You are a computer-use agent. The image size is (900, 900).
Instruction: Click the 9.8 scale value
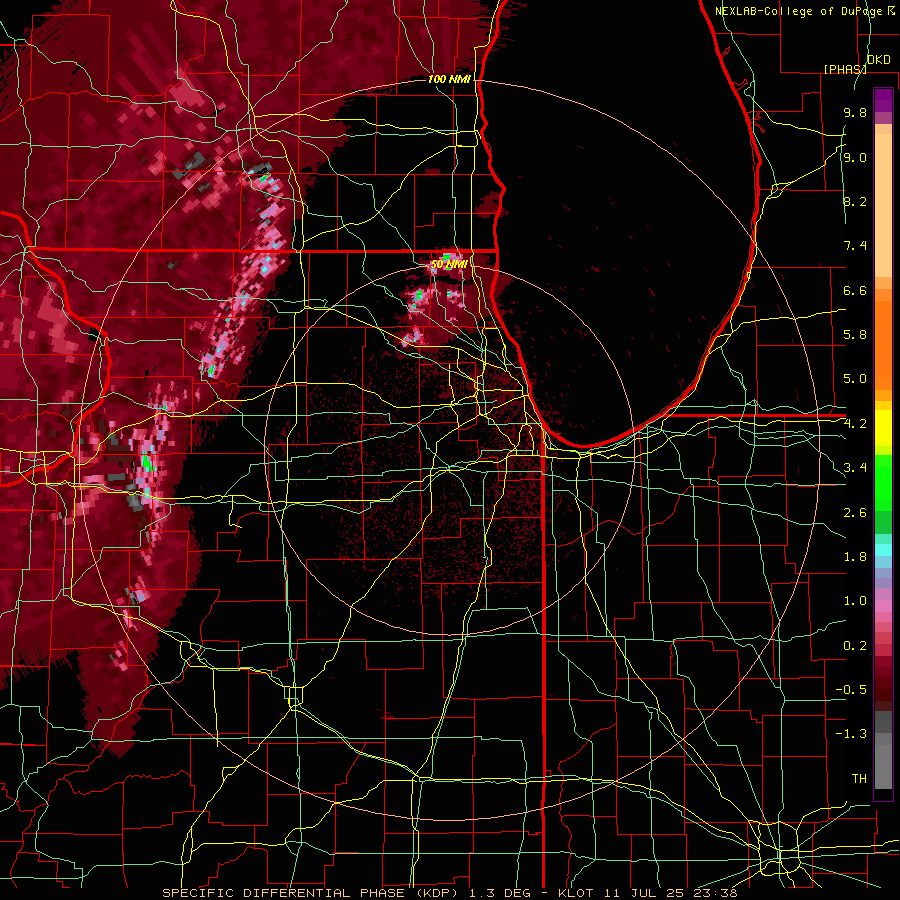(x=855, y=112)
